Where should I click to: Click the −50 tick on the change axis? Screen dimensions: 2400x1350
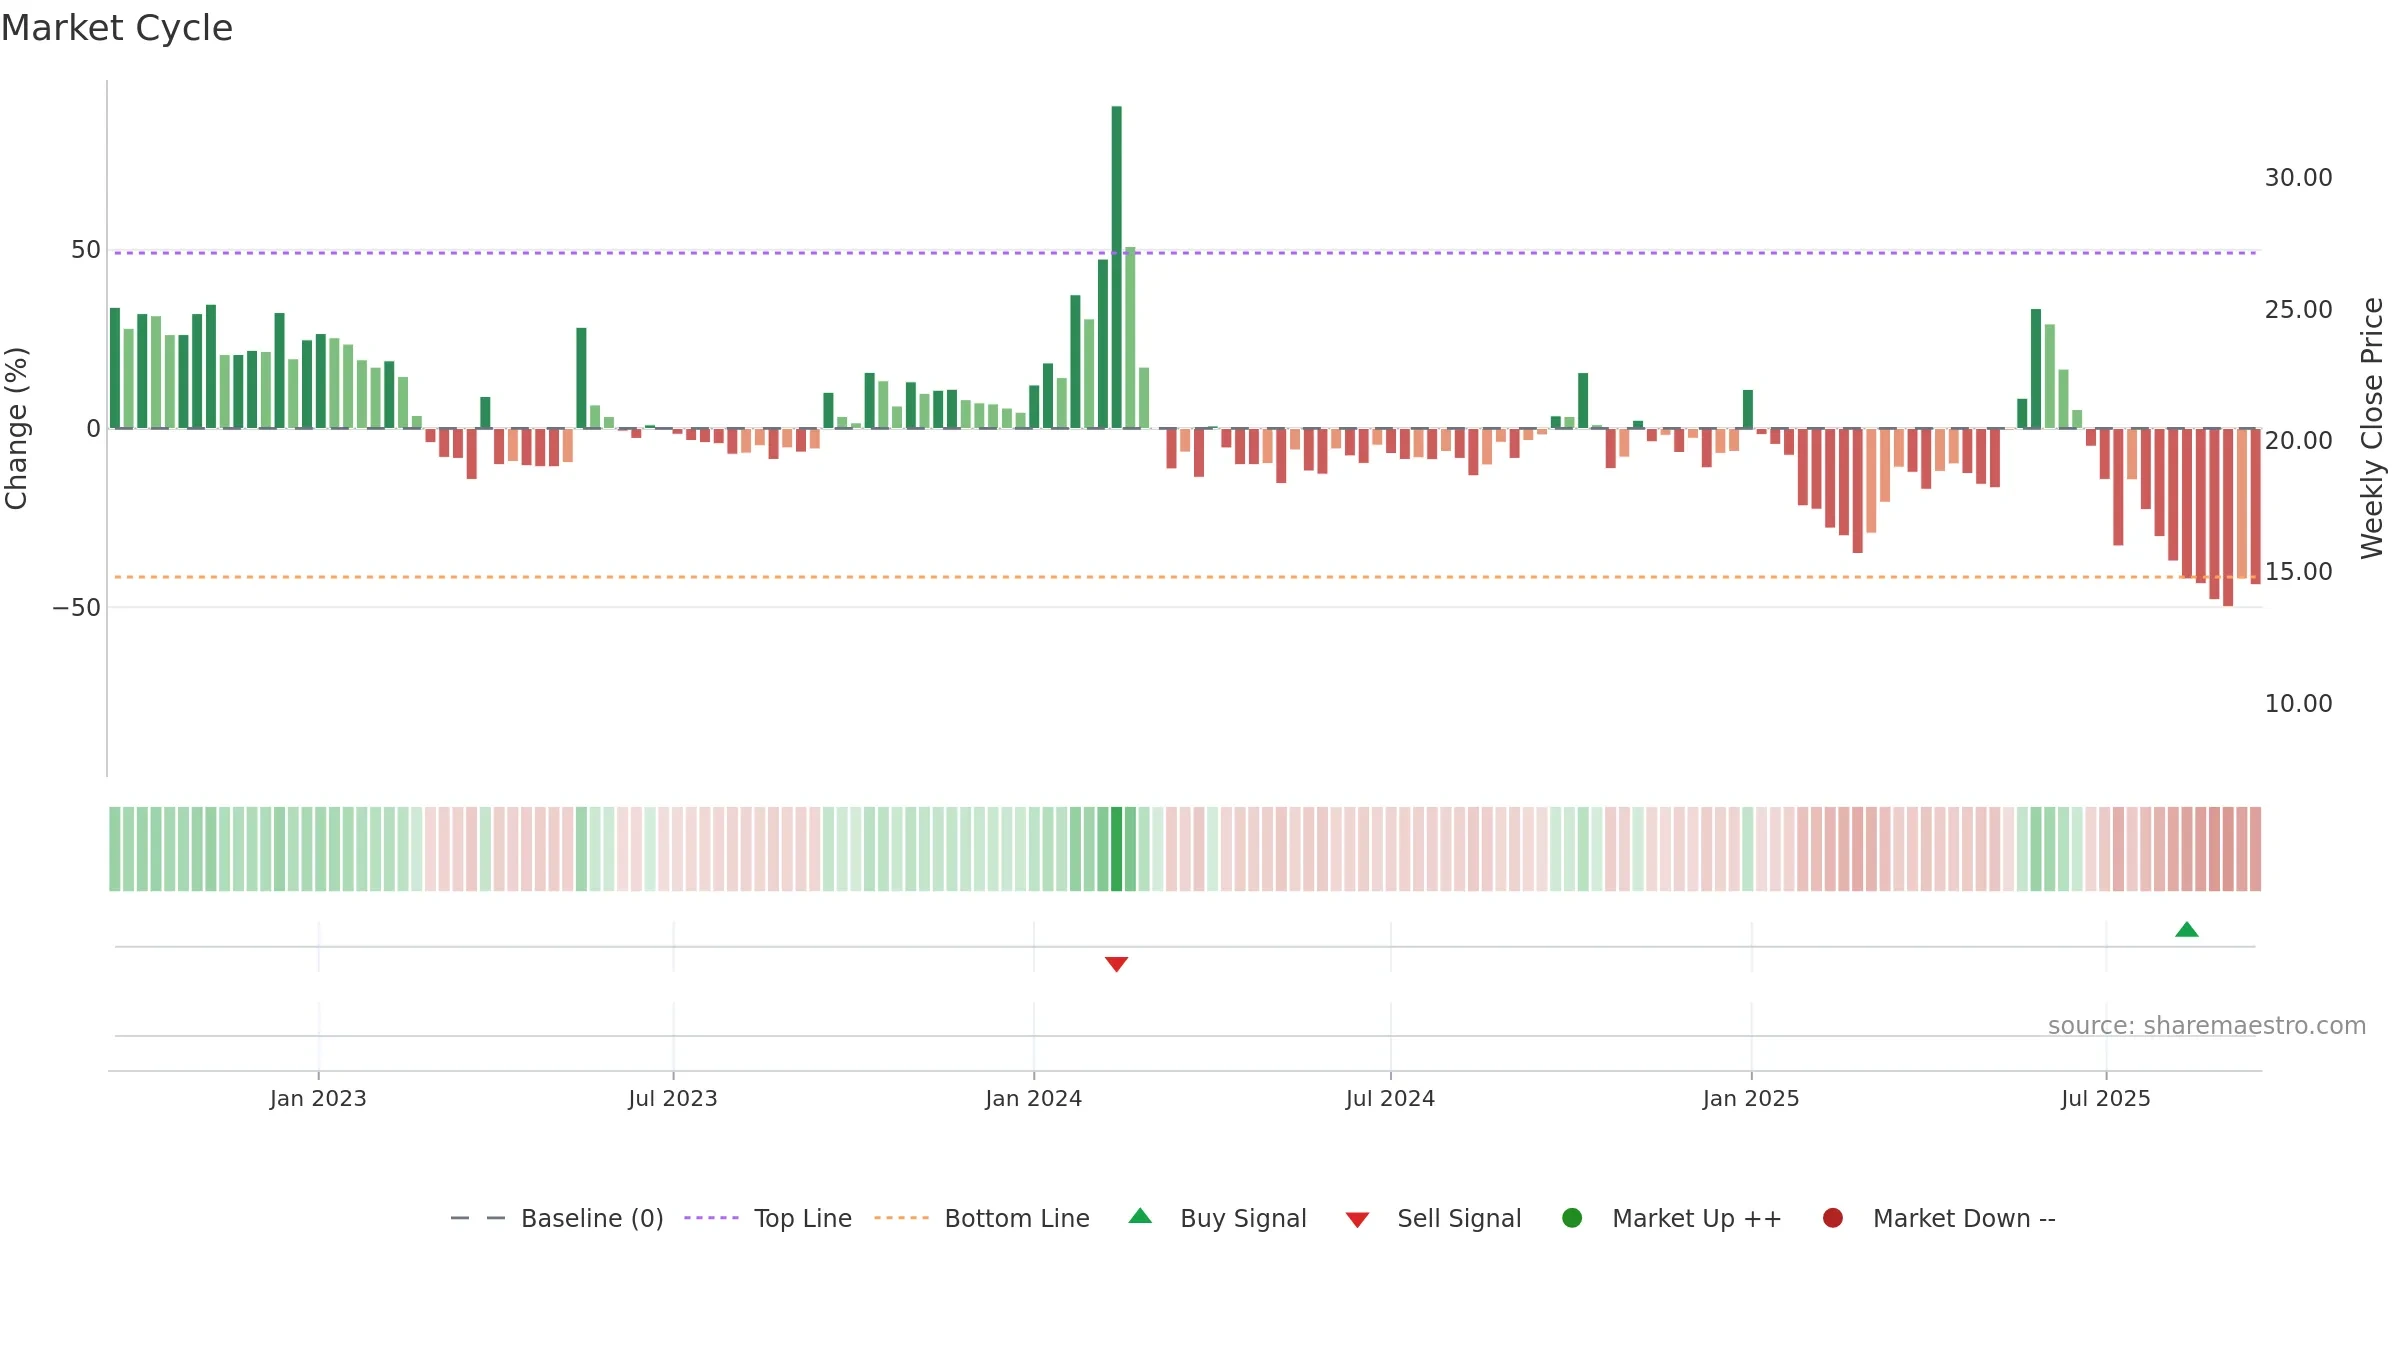point(77,607)
